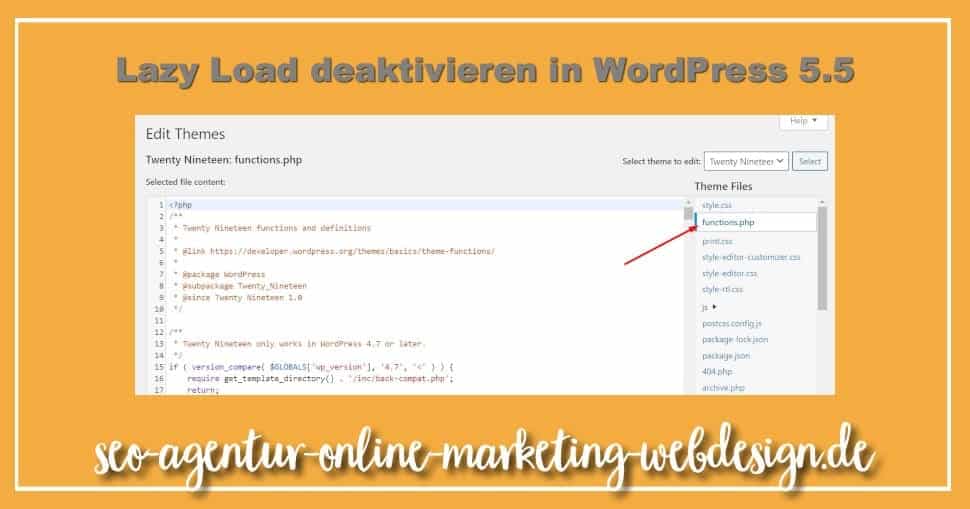This screenshot has width=970, height=509.
Task: Open postcss.config.js file
Action: pos(731,323)
